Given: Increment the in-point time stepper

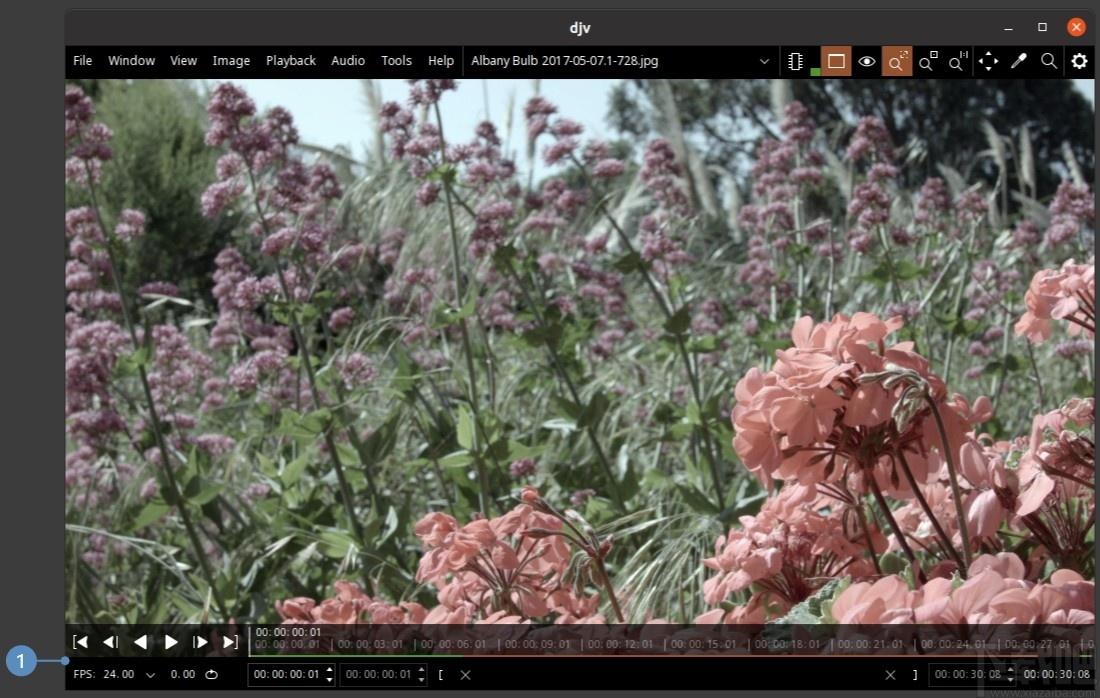Looking at the screenshot, I should pos(421,669).
